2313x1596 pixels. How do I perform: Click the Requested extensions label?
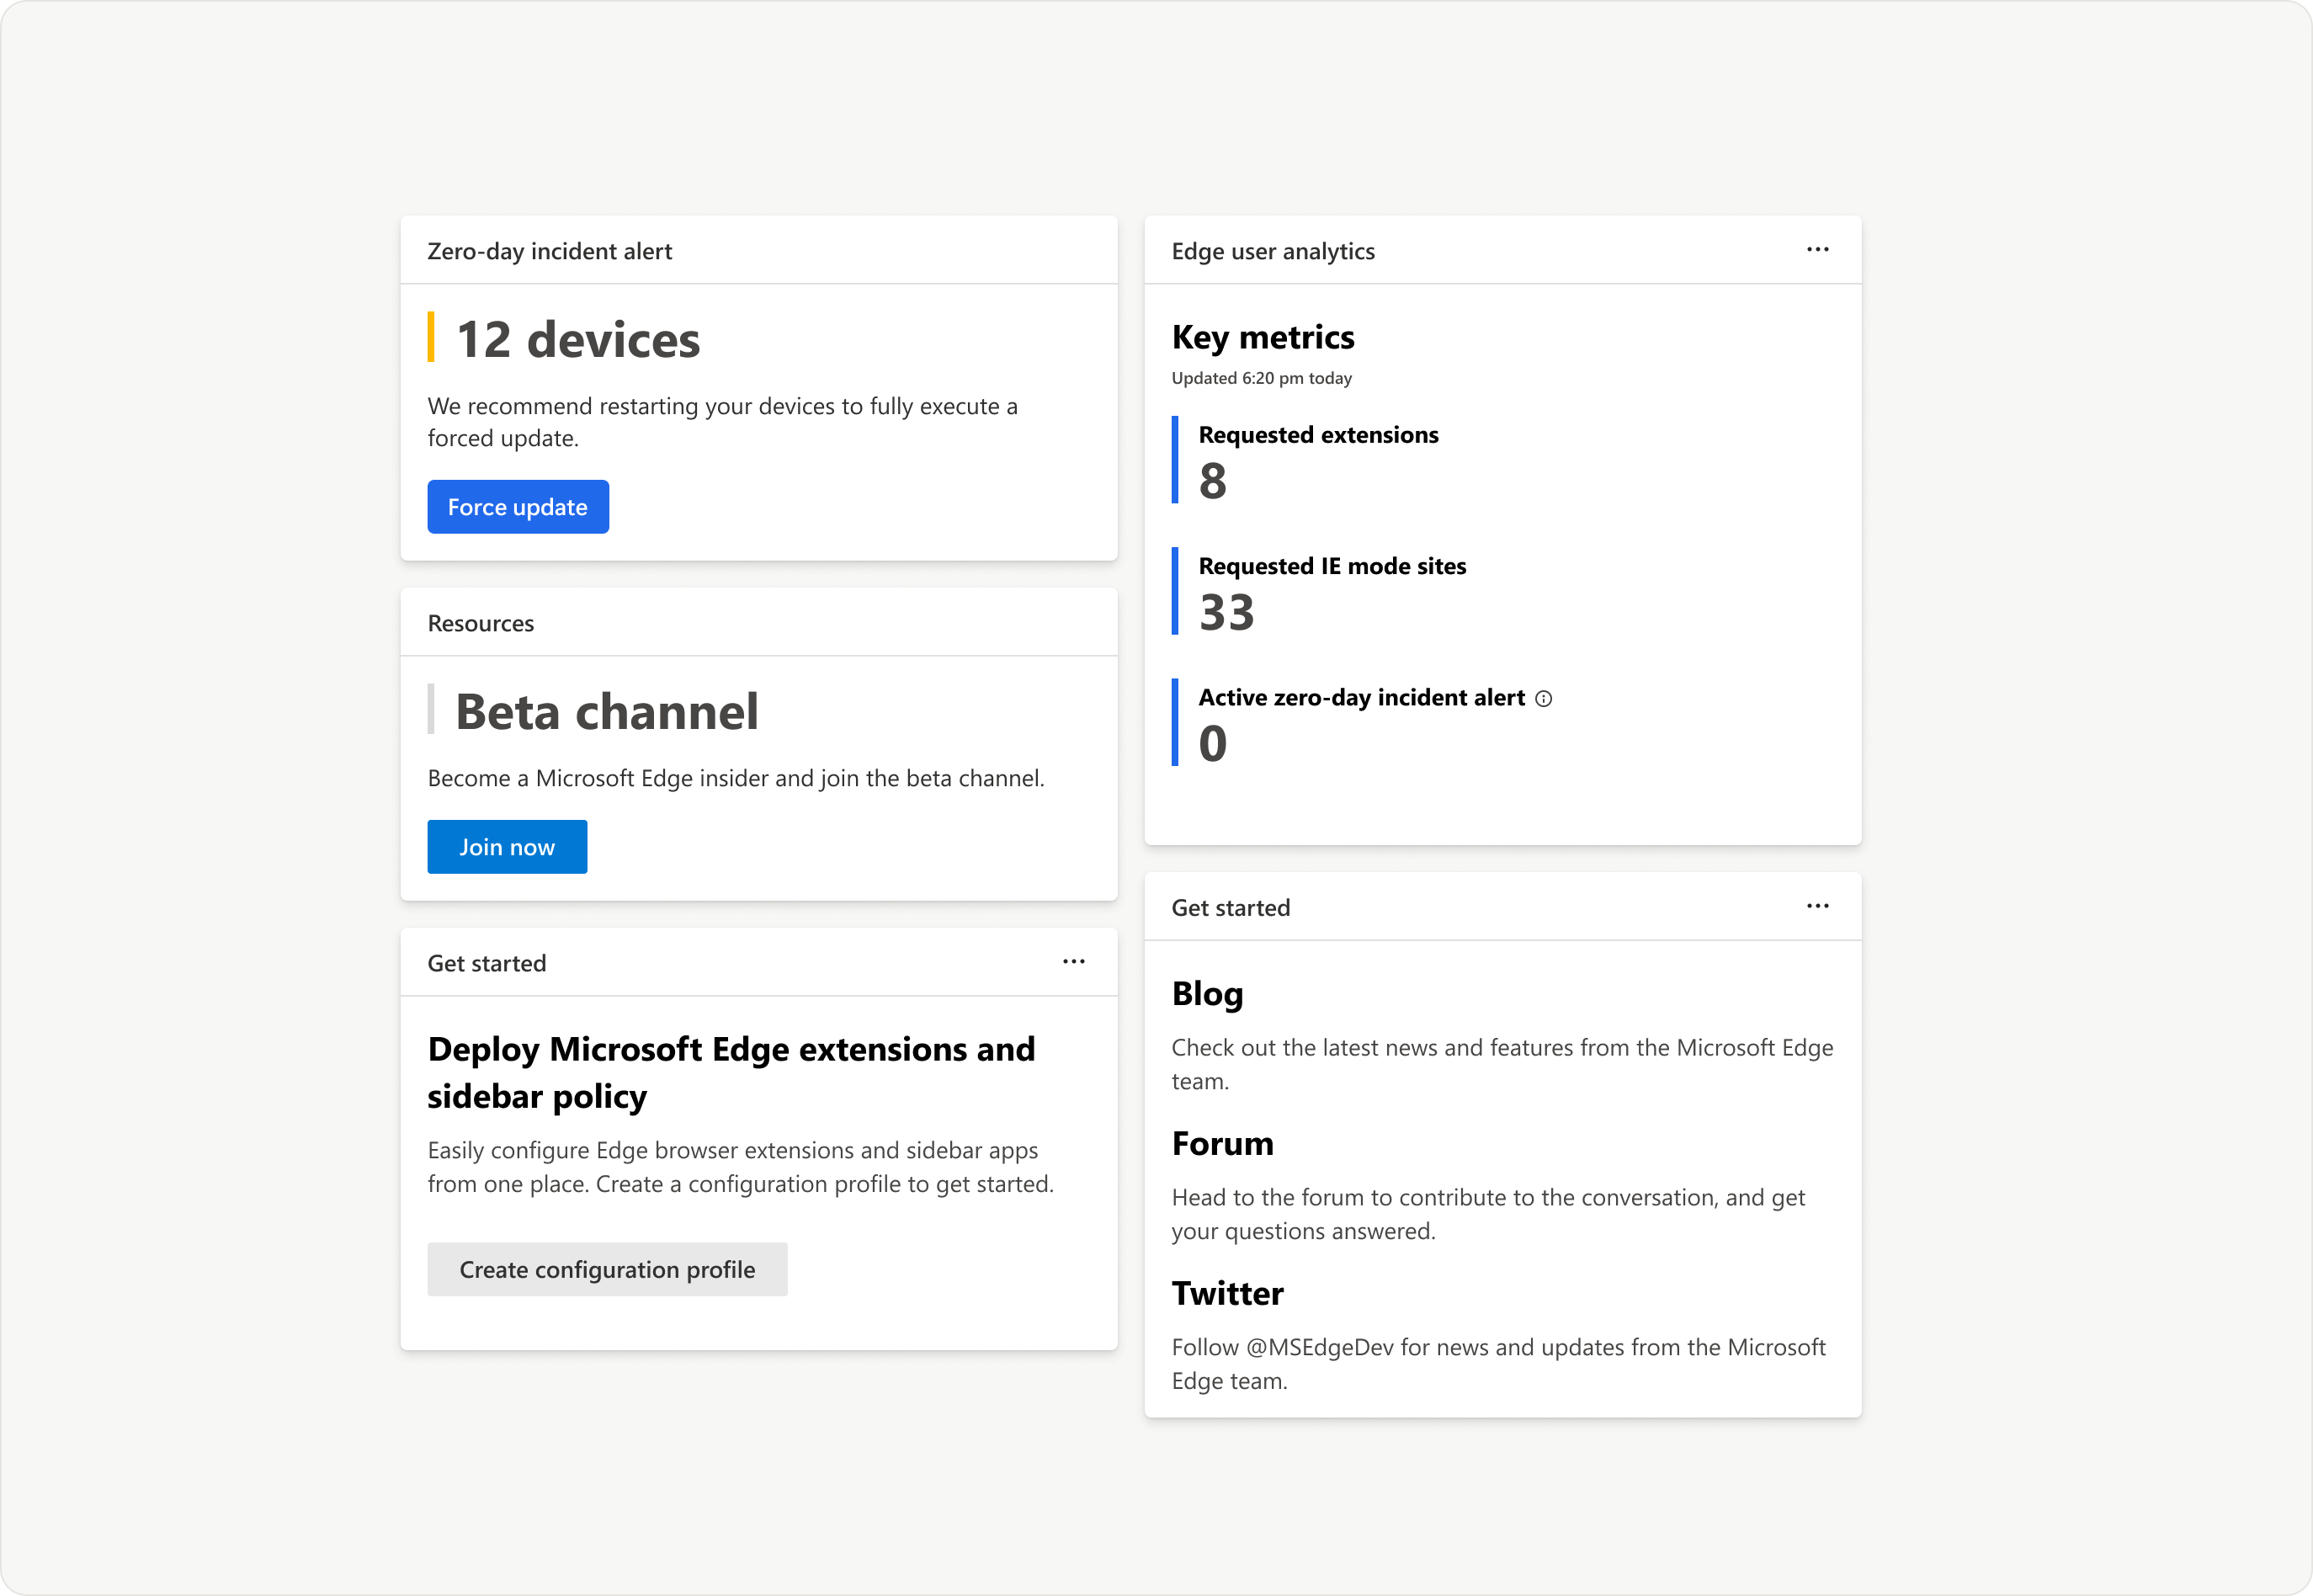[1318, 435]
